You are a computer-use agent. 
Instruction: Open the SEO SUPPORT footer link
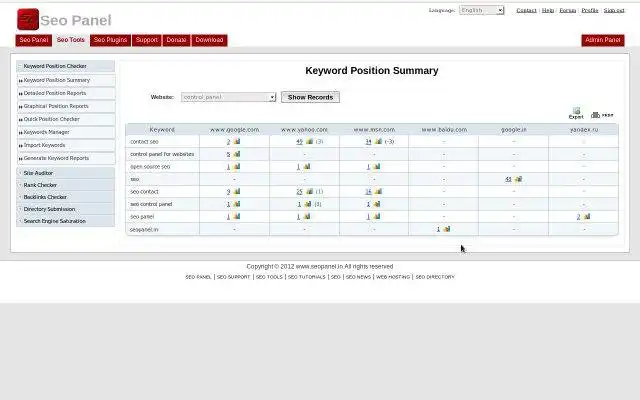coord(233,277)
